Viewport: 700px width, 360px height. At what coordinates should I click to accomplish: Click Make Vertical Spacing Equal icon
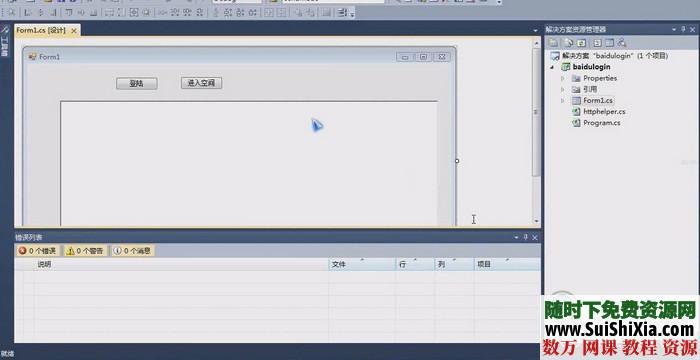pyautogui.click(x=216, y=13)
